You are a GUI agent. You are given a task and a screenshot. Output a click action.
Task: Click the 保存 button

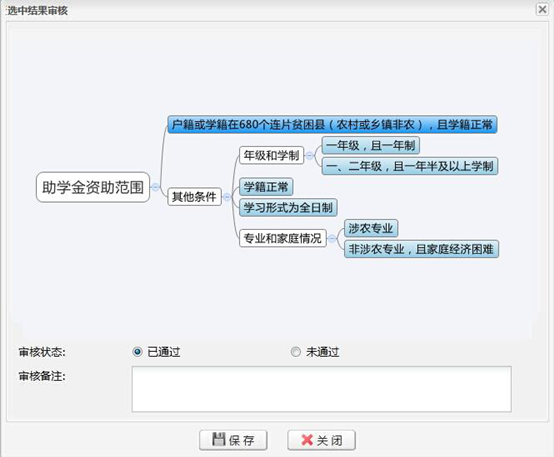(x=233, y=440)
